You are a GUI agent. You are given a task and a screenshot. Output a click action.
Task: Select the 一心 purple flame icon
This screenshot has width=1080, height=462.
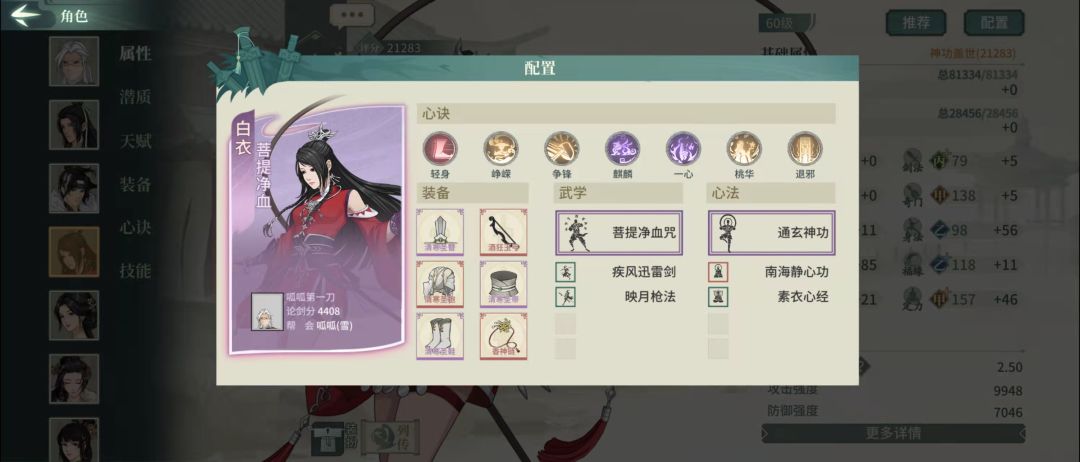point(683,149)
